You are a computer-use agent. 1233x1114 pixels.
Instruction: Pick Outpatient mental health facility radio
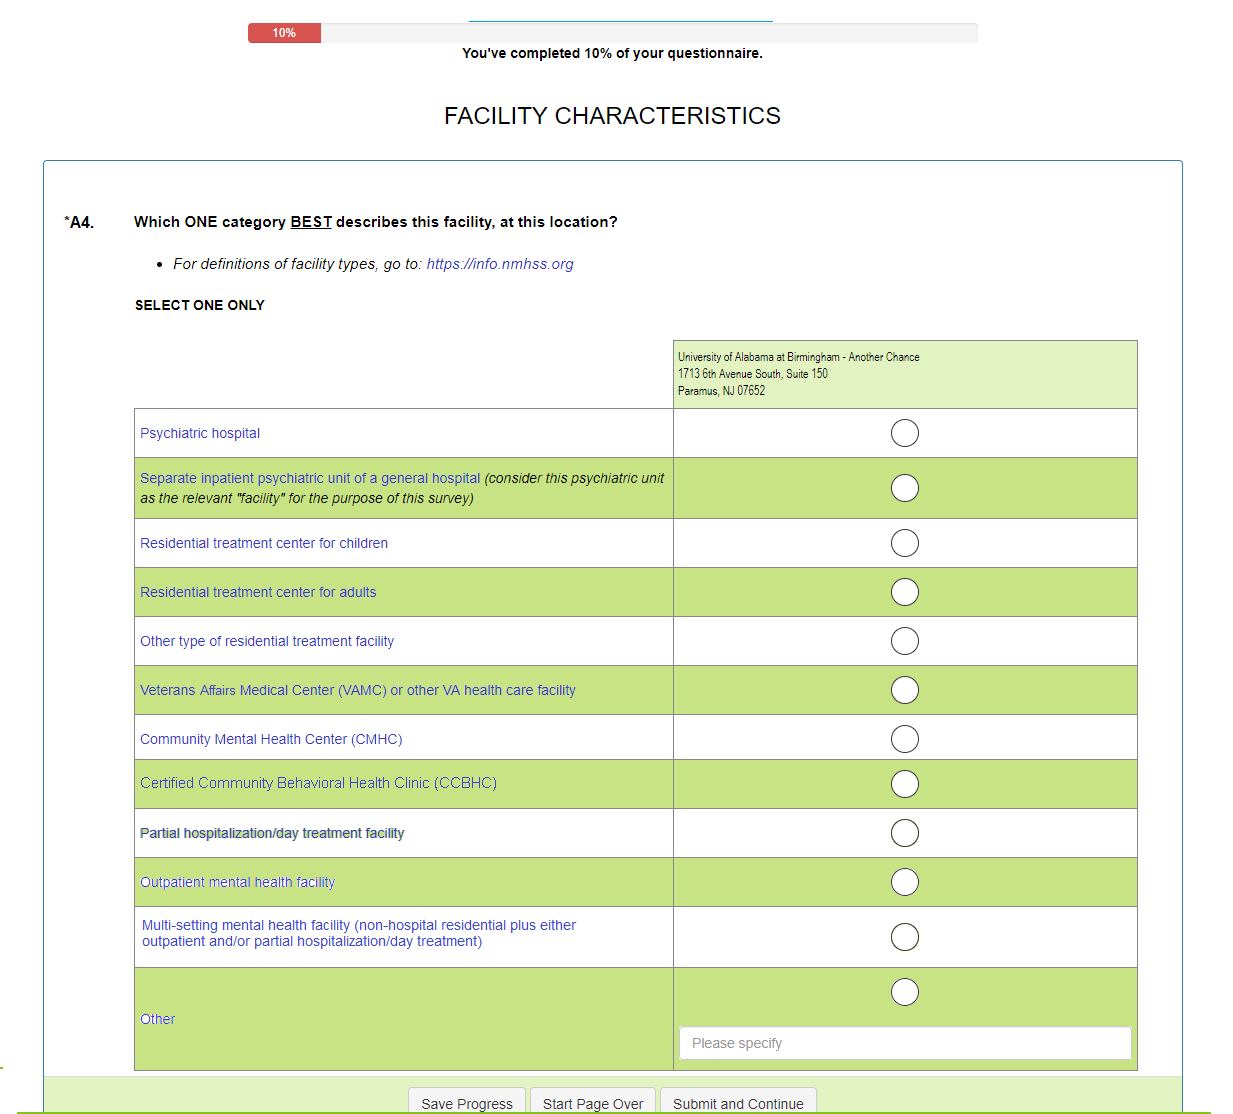pyautogui.click(x=904, y=882)
